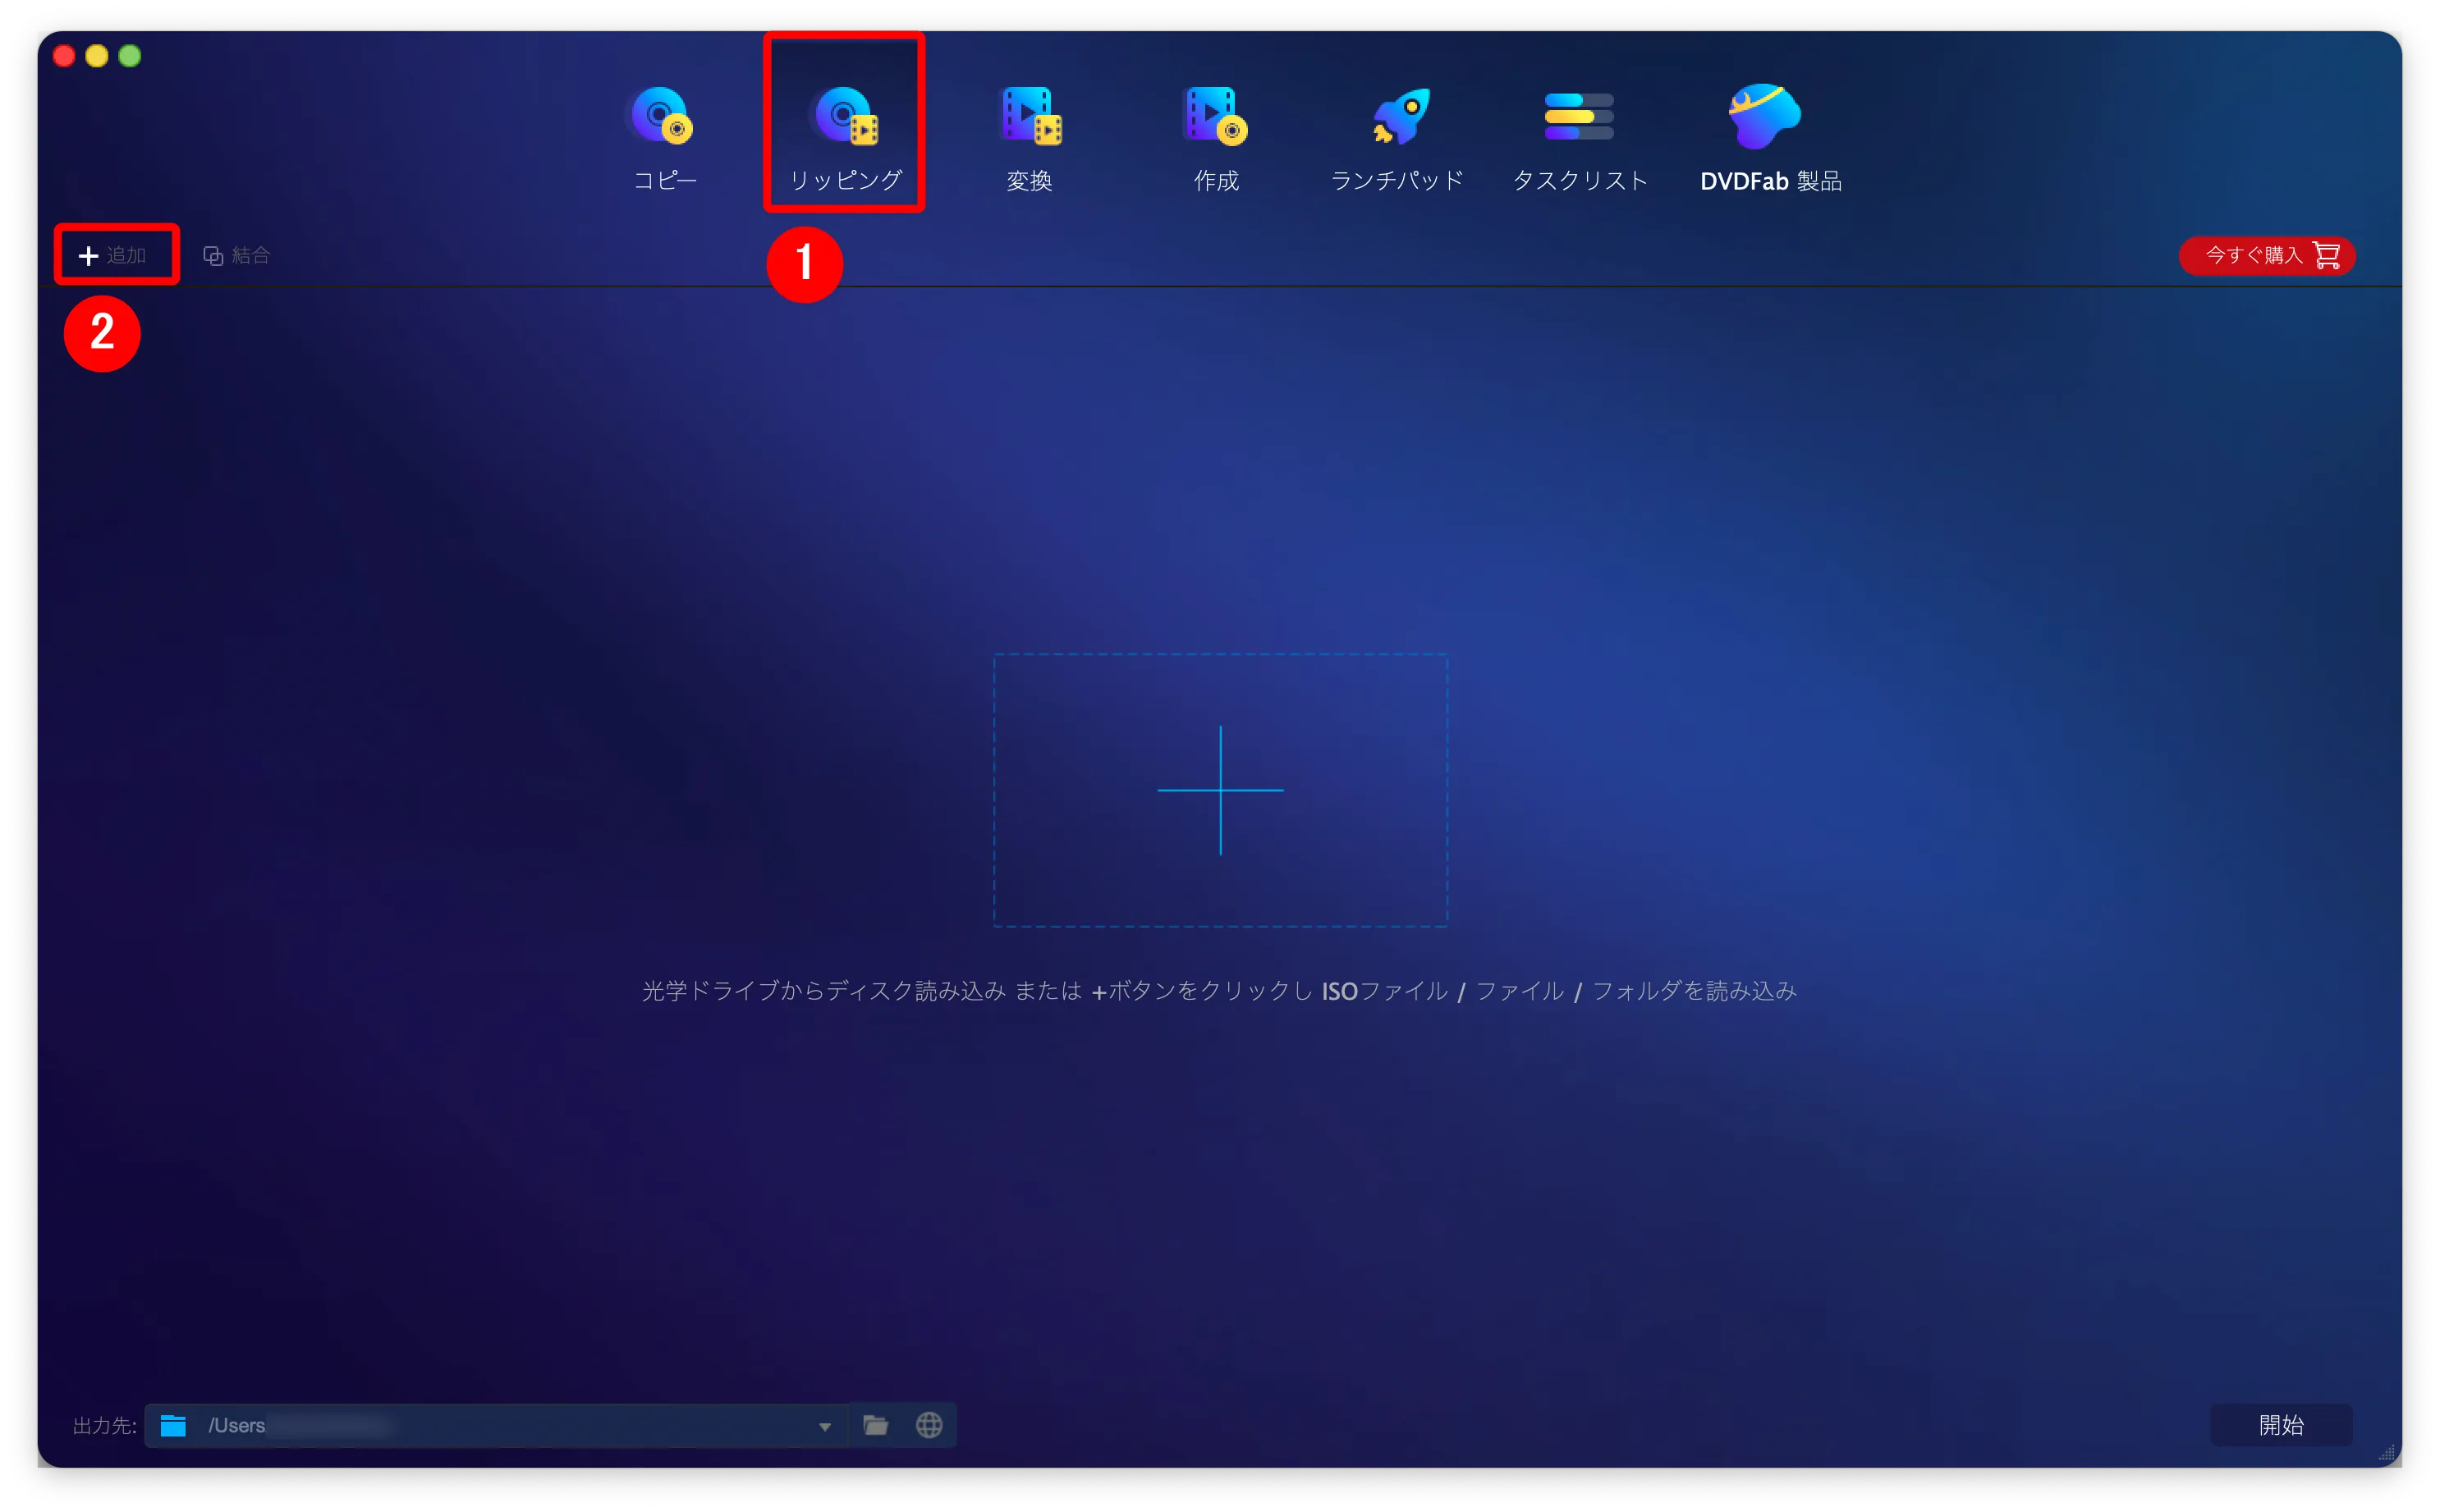2440x1512 pixels.
Task: Close the DVDFab window
Action: coord(64,56)
